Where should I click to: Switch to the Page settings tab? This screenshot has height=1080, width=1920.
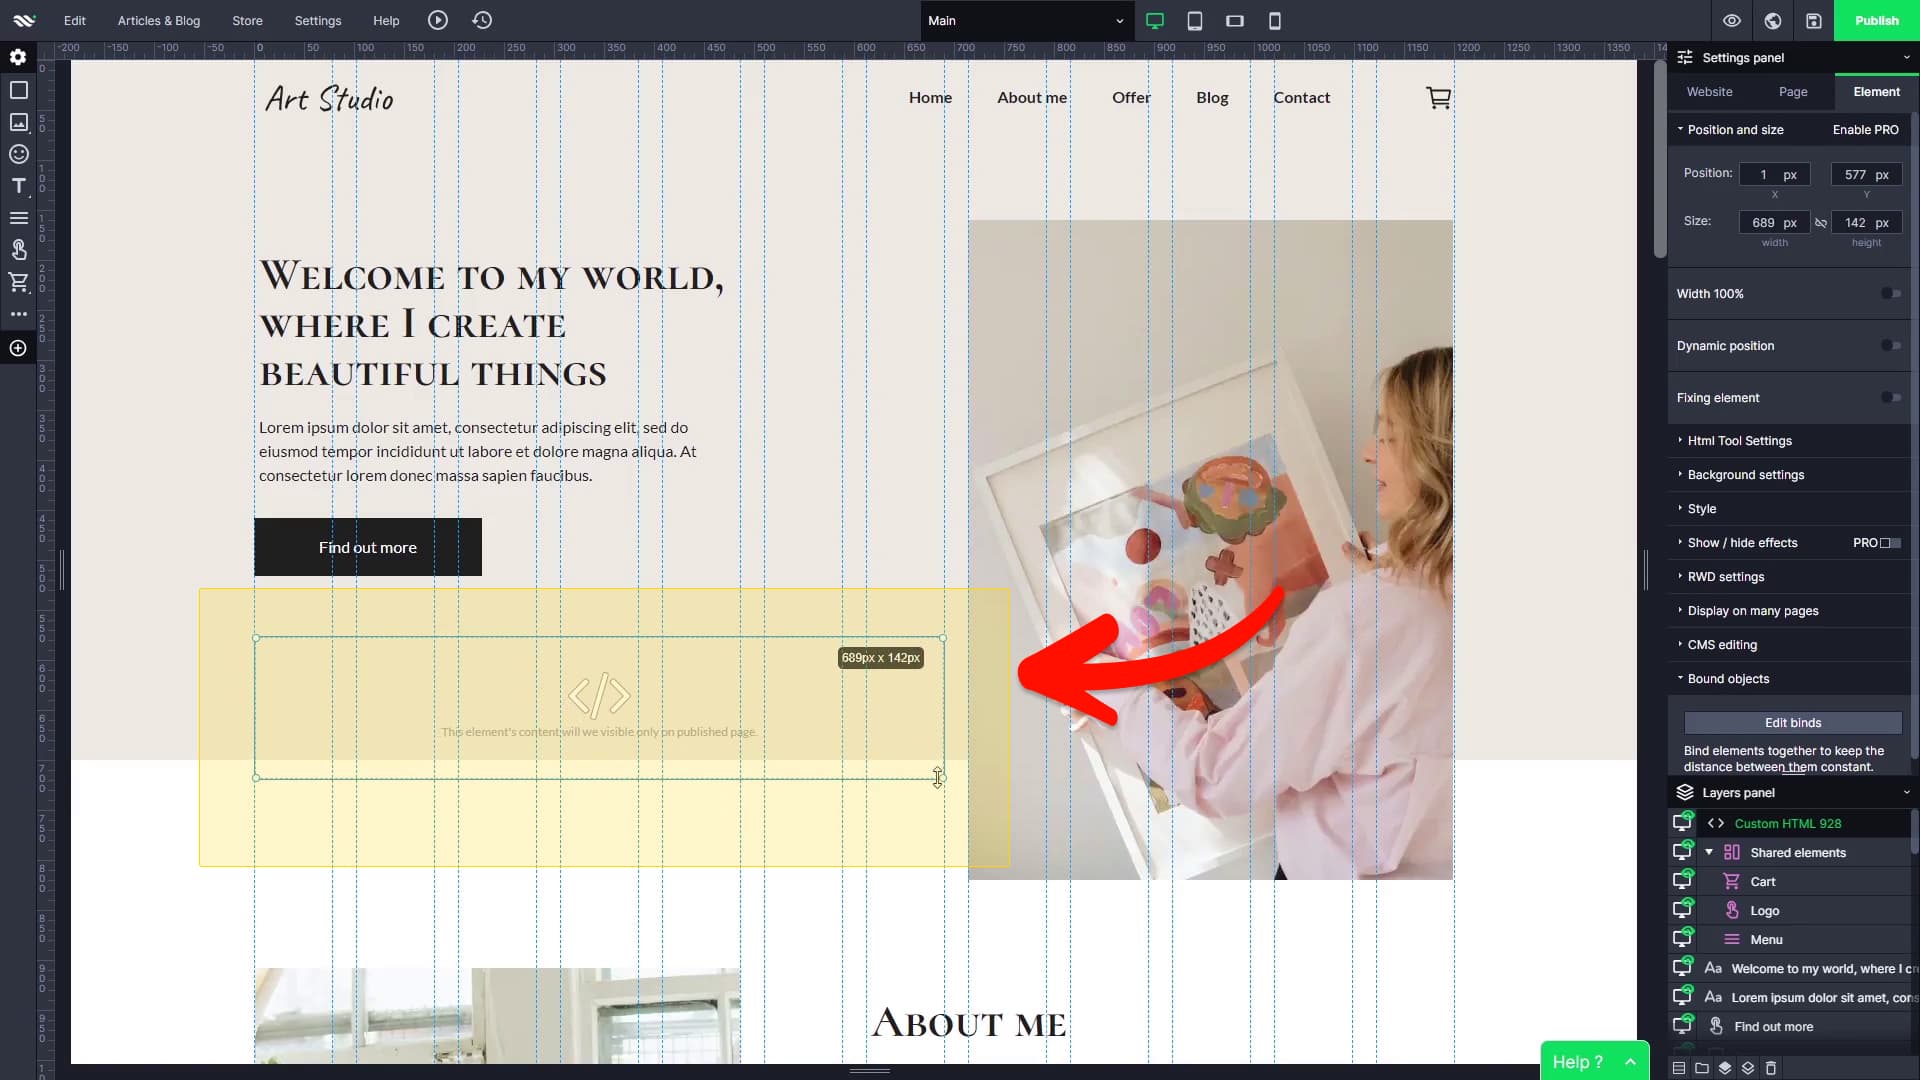tap(1793, 91)
